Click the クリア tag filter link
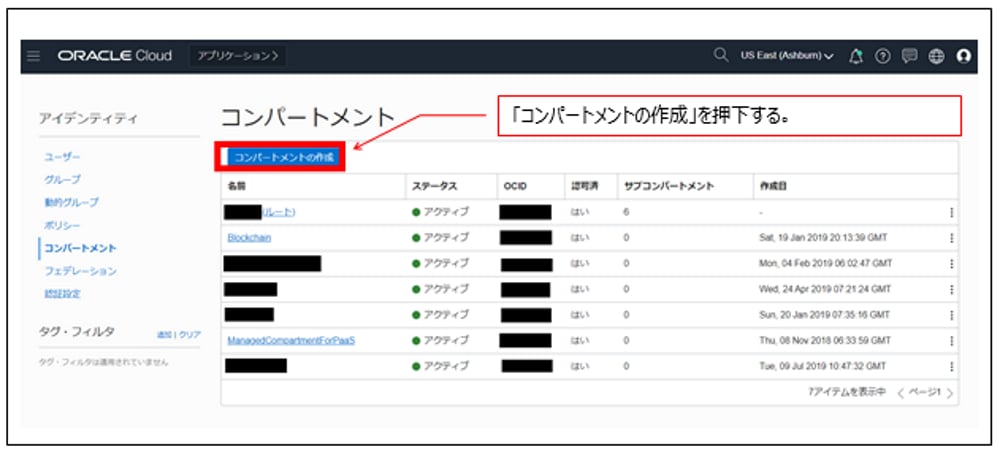 [189, 335]
